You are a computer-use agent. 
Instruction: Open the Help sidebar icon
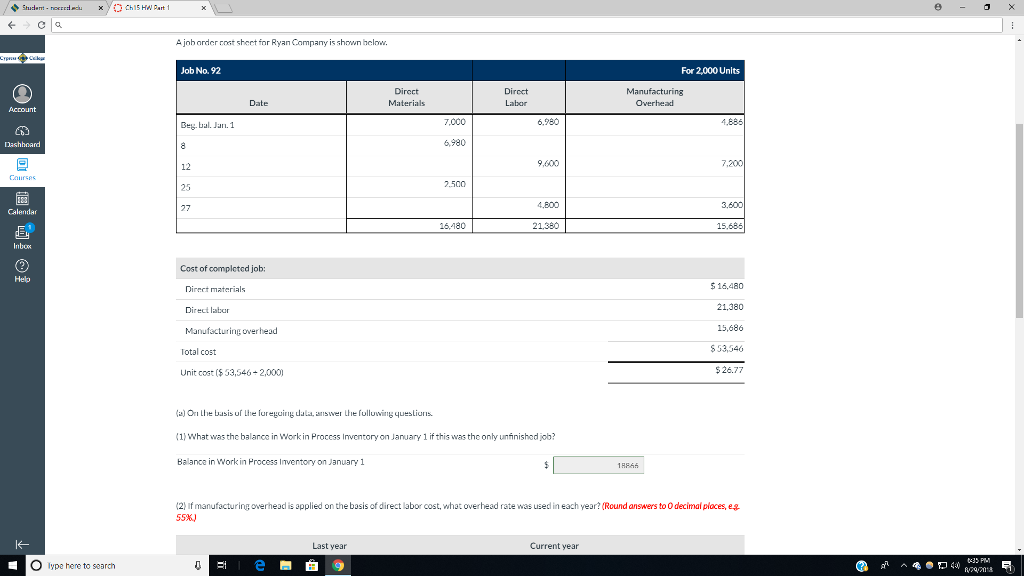pos(22,270)
